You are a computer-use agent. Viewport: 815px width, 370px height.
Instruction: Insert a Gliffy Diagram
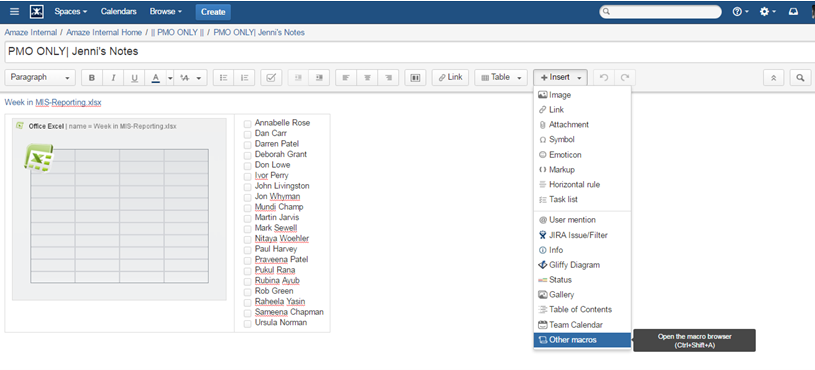click(582, 265)
